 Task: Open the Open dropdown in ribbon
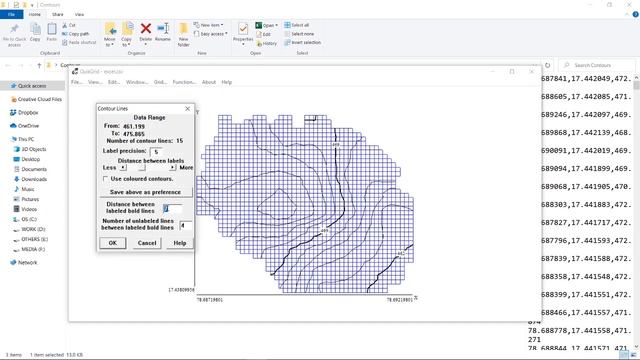pos(267,25)
